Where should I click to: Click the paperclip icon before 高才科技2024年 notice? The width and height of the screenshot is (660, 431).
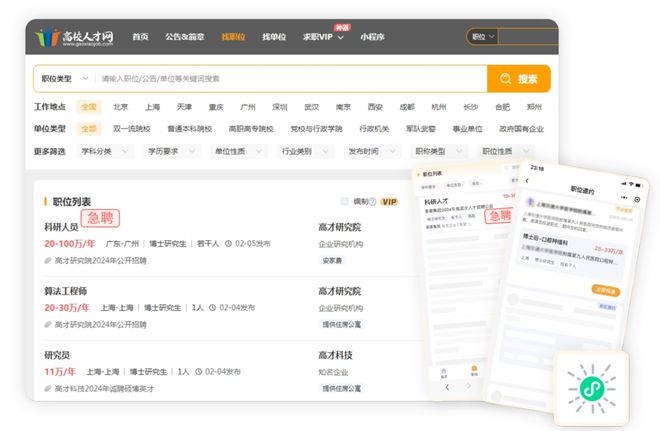(x=48, y=388)
